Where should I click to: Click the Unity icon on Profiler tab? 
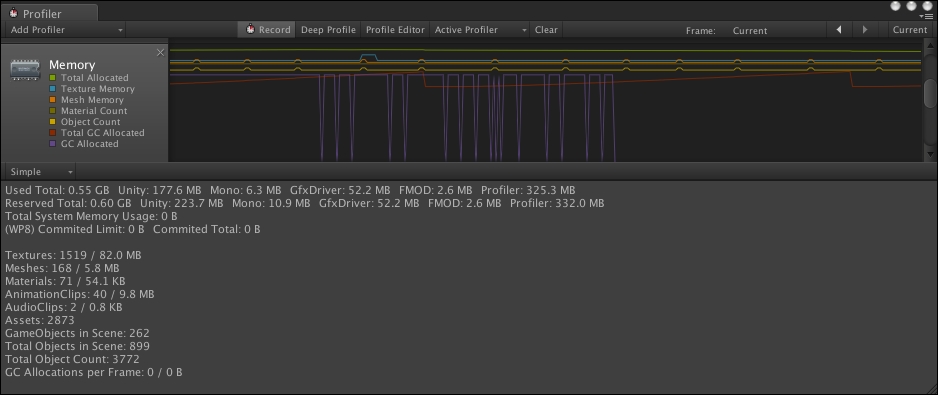[x=14, y=13]
